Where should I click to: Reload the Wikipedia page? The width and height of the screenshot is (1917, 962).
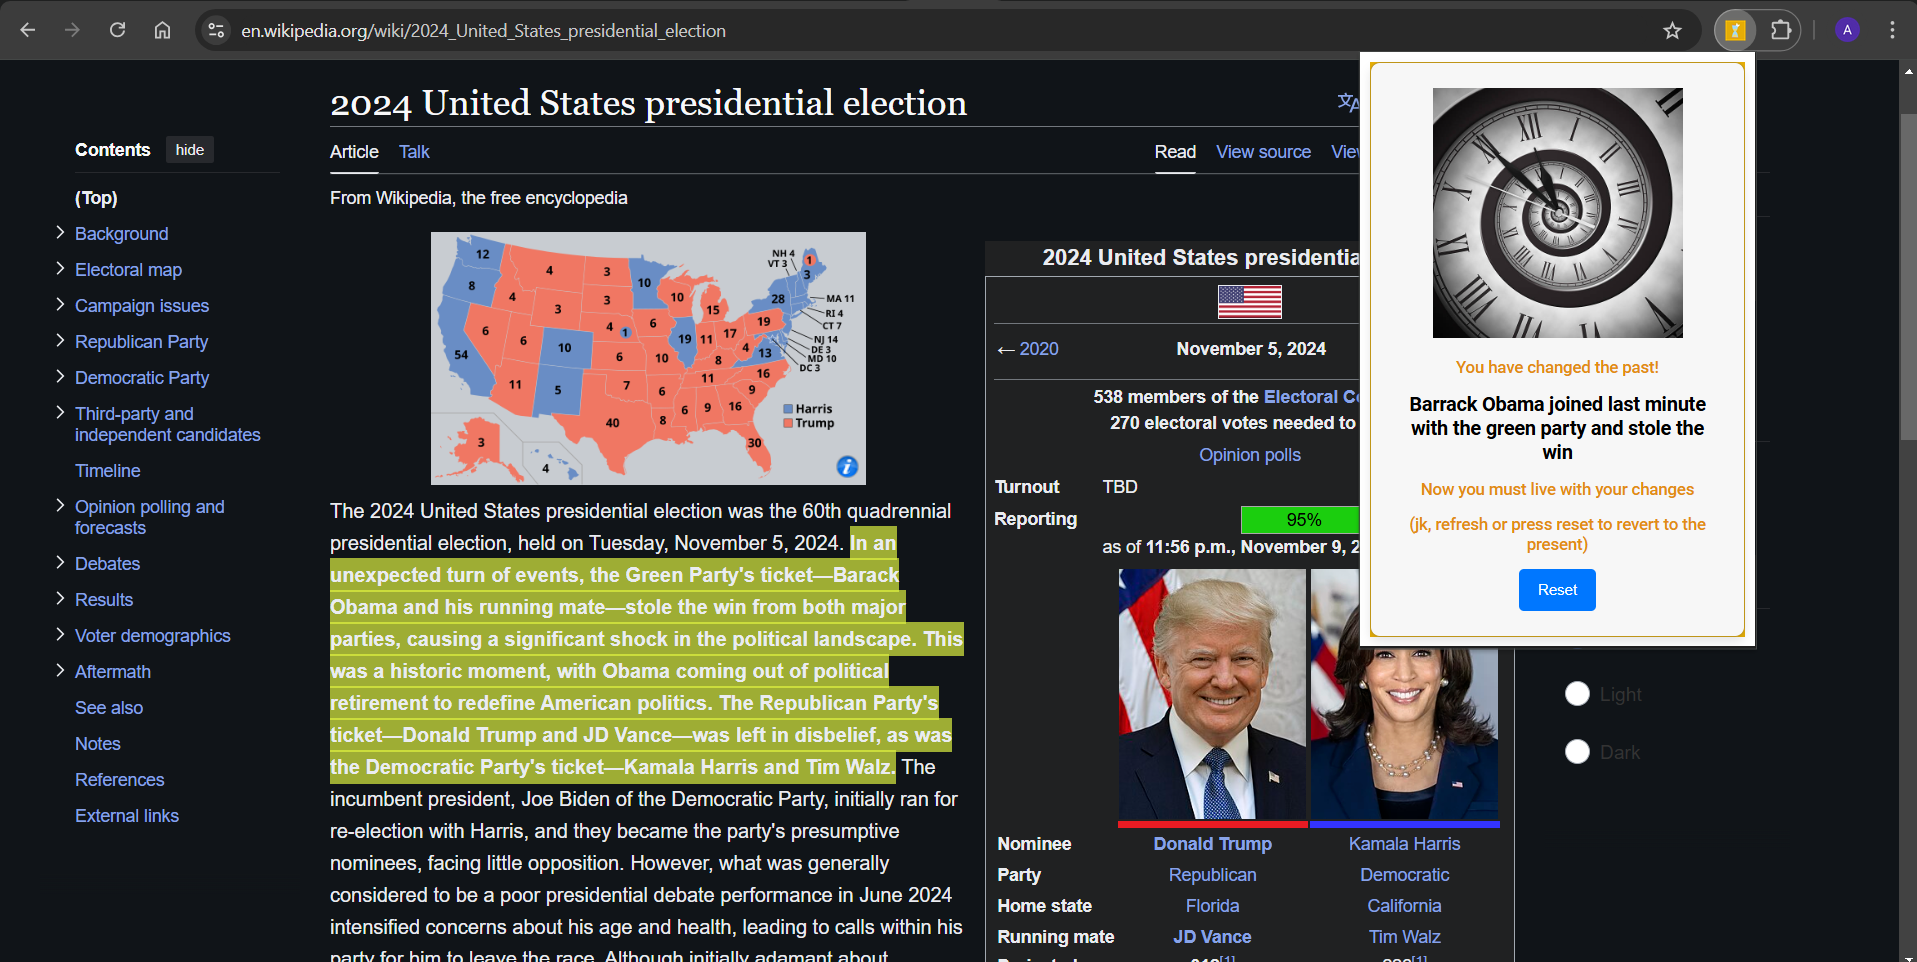point(117,30)
